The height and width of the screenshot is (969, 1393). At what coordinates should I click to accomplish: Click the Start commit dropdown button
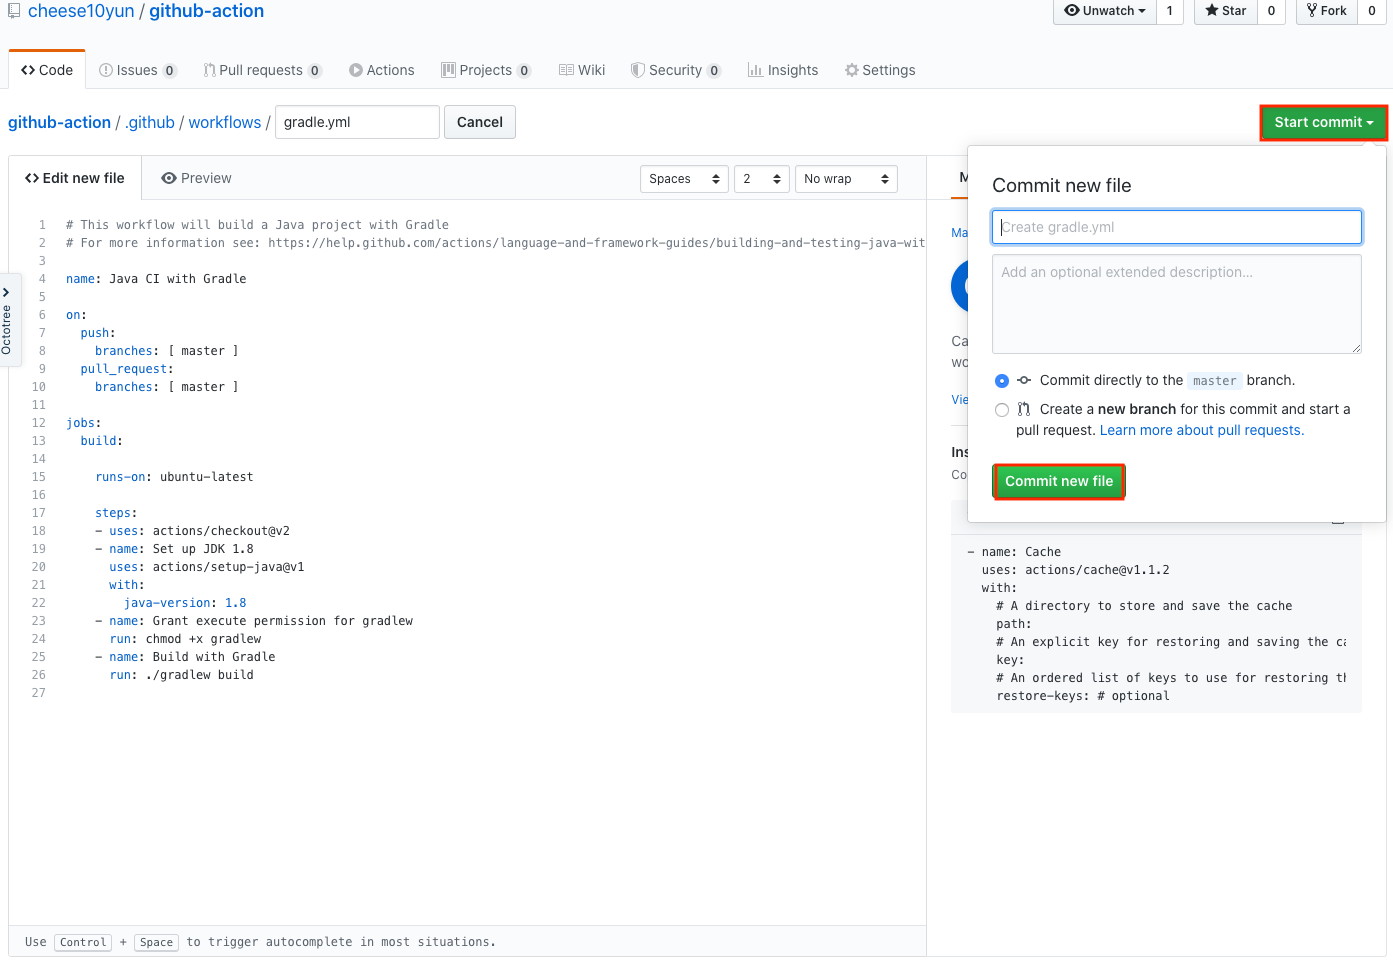1323,122
